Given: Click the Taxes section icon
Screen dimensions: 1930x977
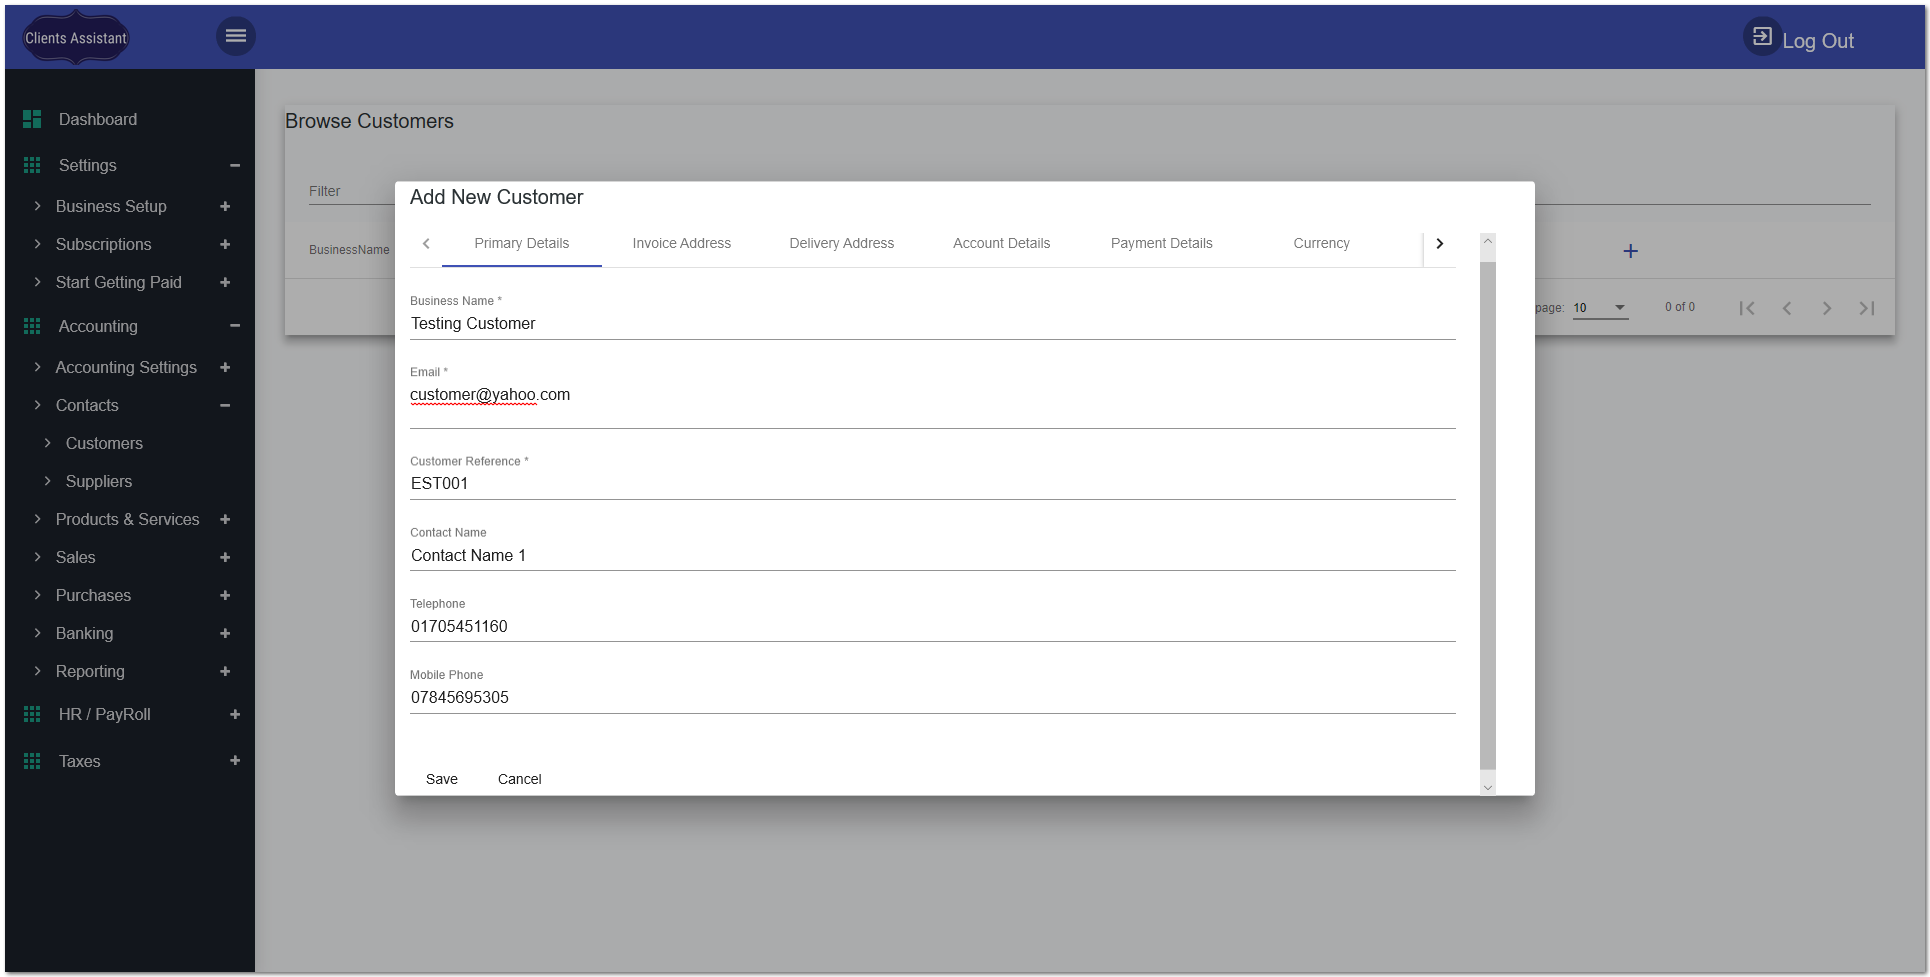Looking at the screenshot, I should pyautogui.click(x=31, y=761).
